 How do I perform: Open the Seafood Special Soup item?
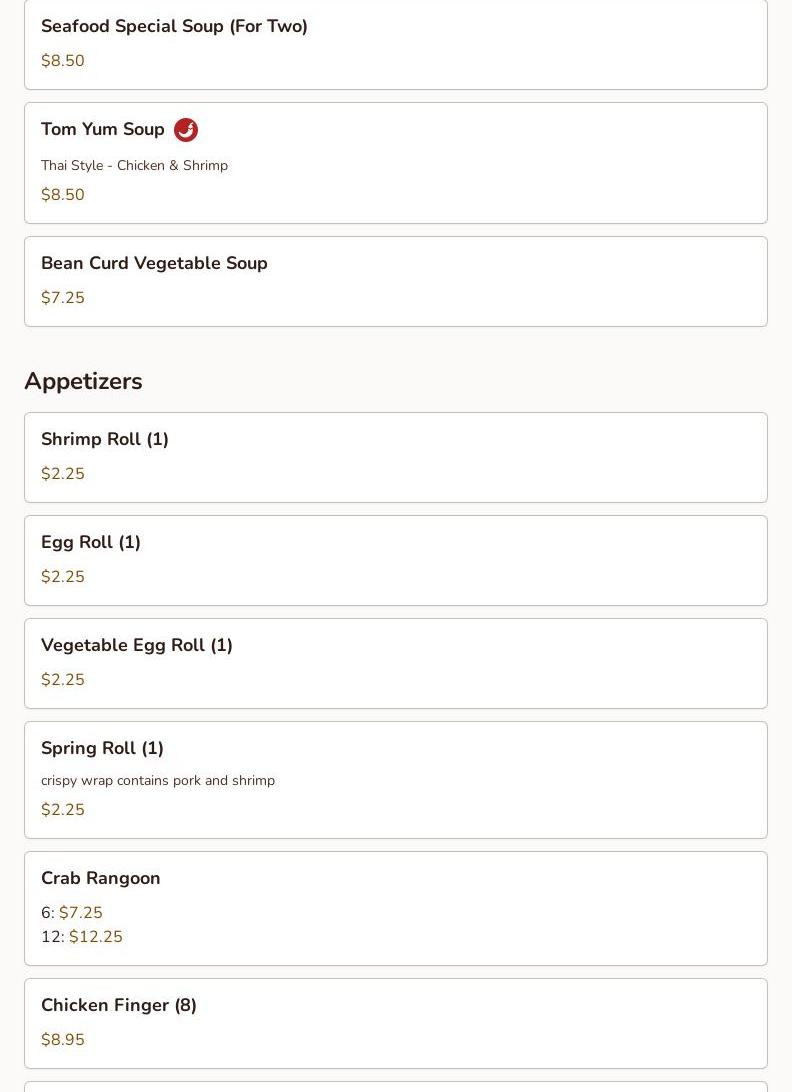(174, 27)
